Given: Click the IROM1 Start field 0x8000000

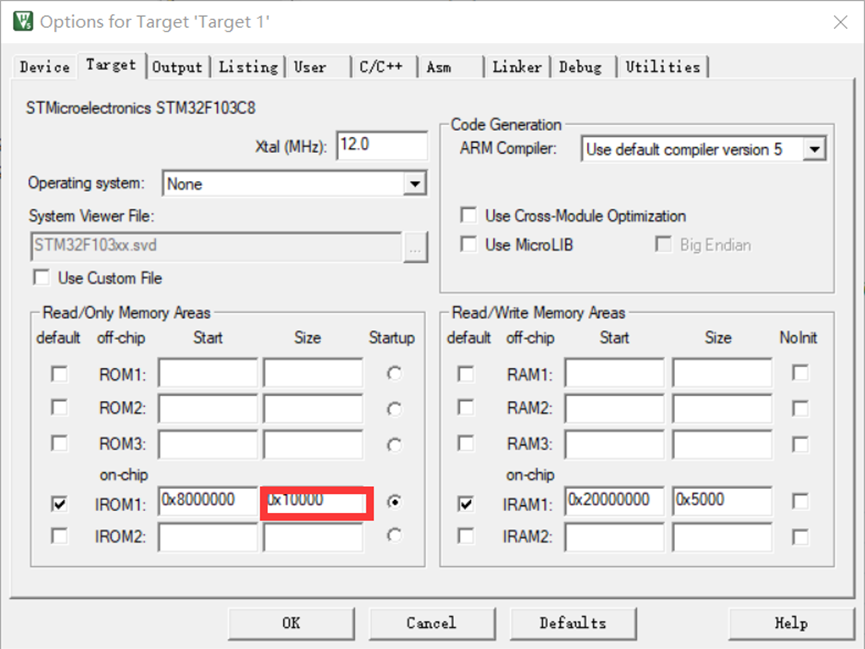Looking at the screenshot, I should (208, 501).
